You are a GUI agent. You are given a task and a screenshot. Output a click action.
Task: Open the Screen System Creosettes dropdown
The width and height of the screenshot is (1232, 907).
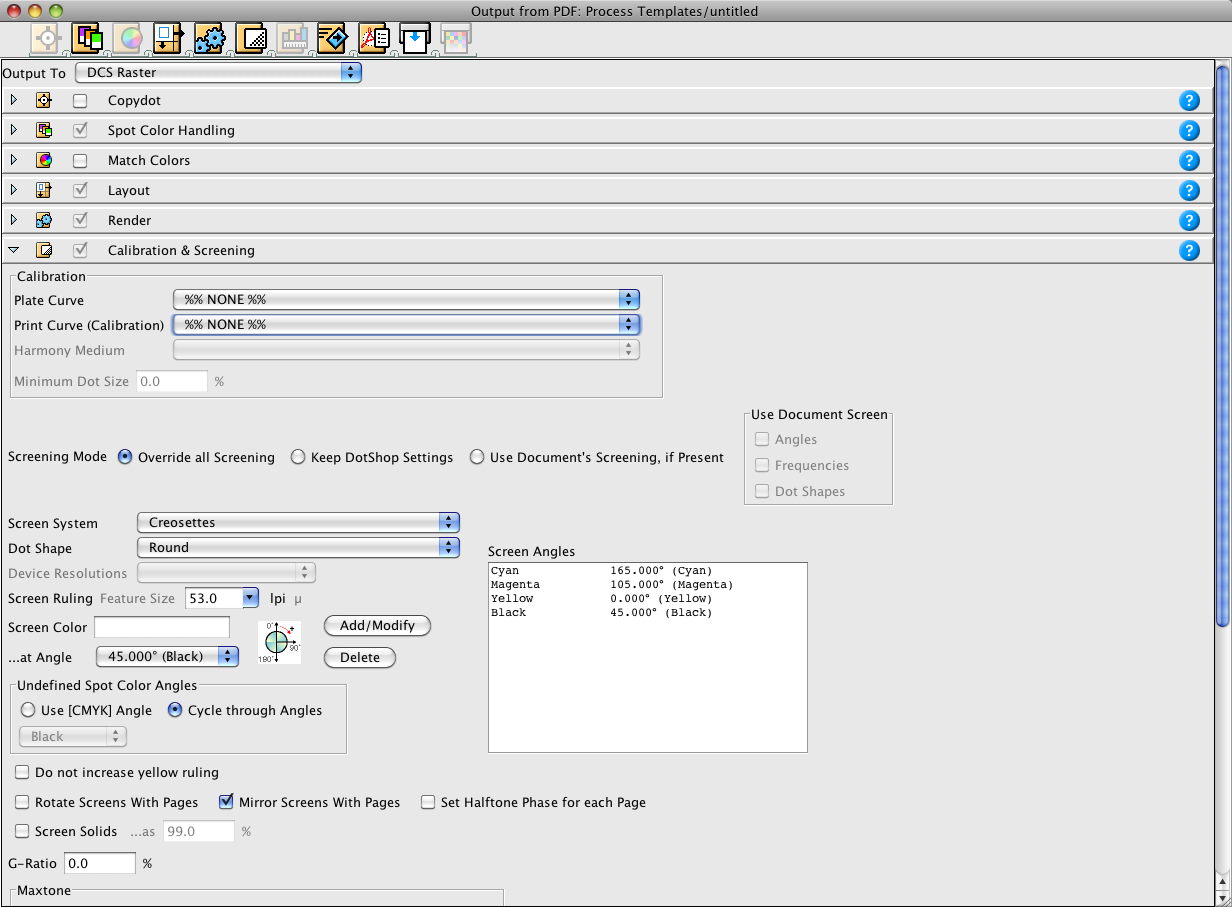(298, 522)
